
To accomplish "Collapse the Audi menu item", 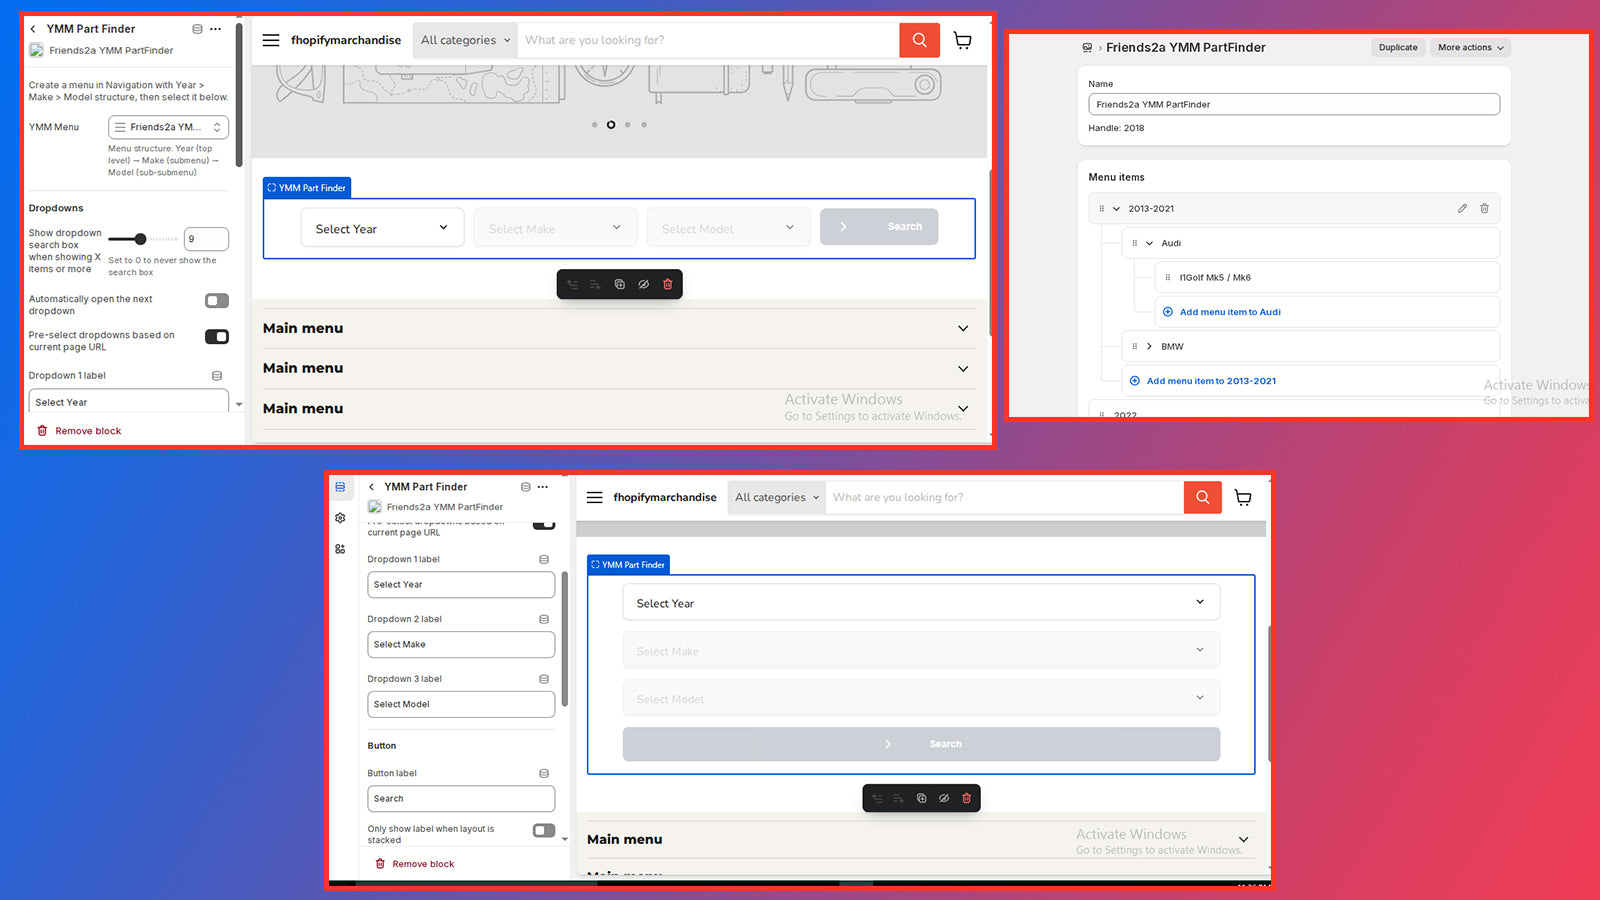I will [x=1149, y=243].
